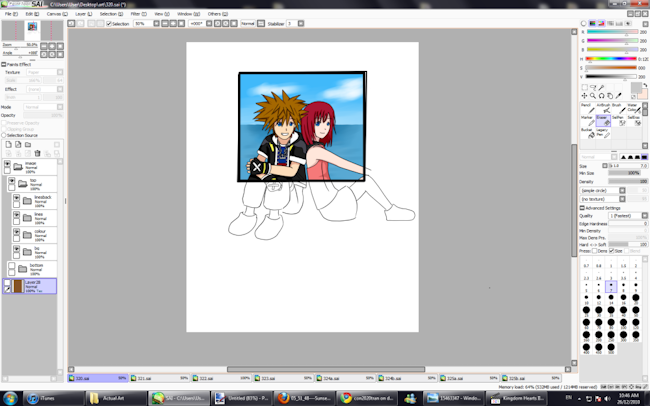Click the Hue rainbow slider

(611, 59)
